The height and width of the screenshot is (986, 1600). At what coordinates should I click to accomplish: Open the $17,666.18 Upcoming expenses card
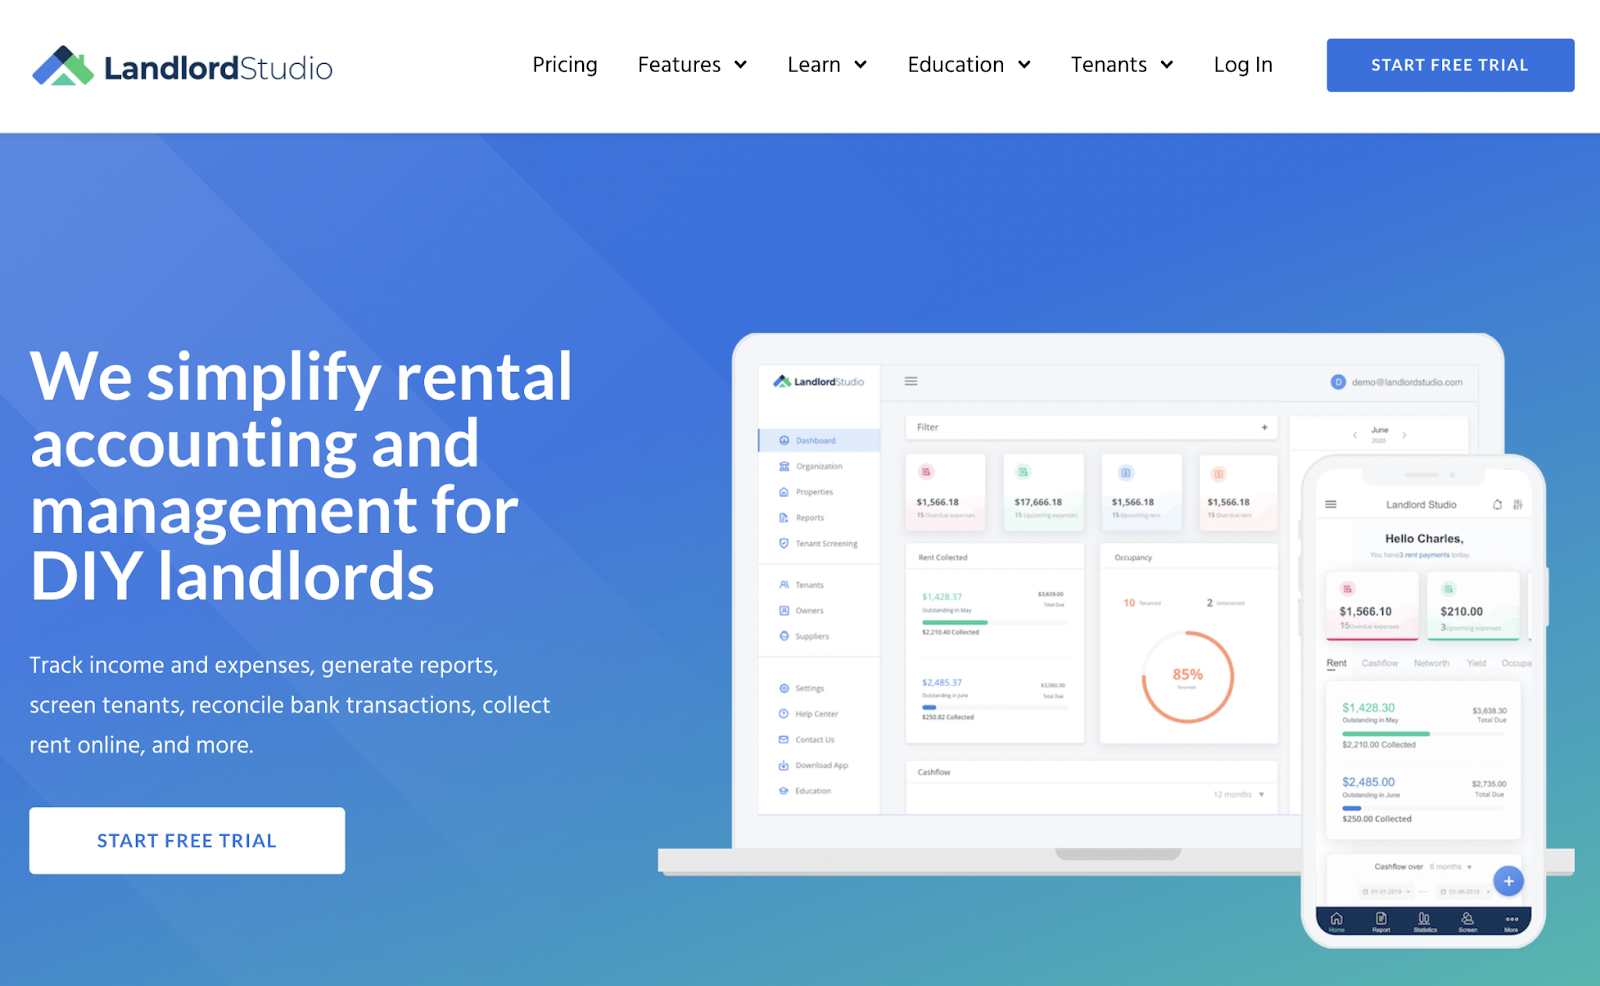[x=1043, y=492]
